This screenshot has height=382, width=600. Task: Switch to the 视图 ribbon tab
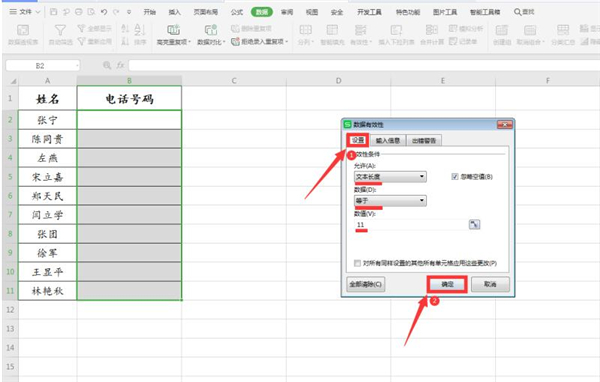312,12
